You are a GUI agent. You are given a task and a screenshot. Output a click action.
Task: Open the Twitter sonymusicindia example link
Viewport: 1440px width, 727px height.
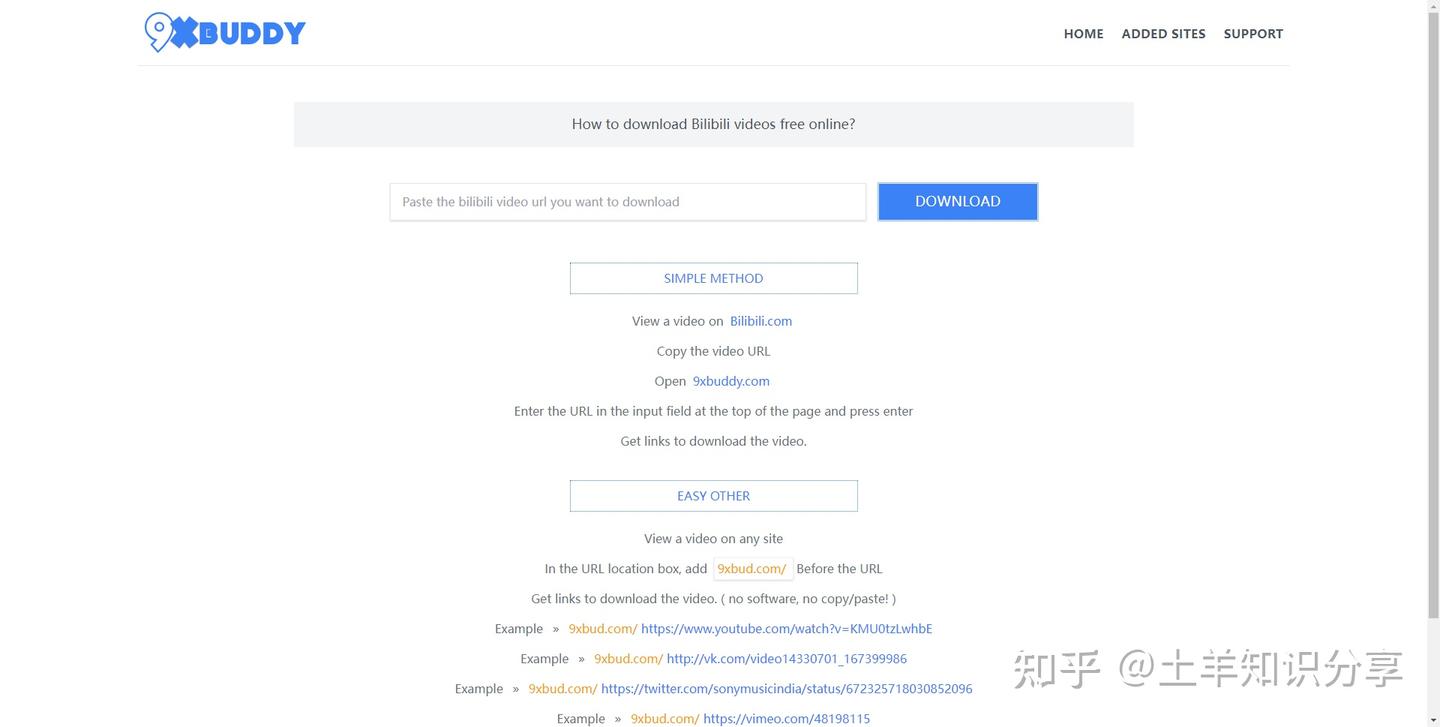(x=787, y=689)
